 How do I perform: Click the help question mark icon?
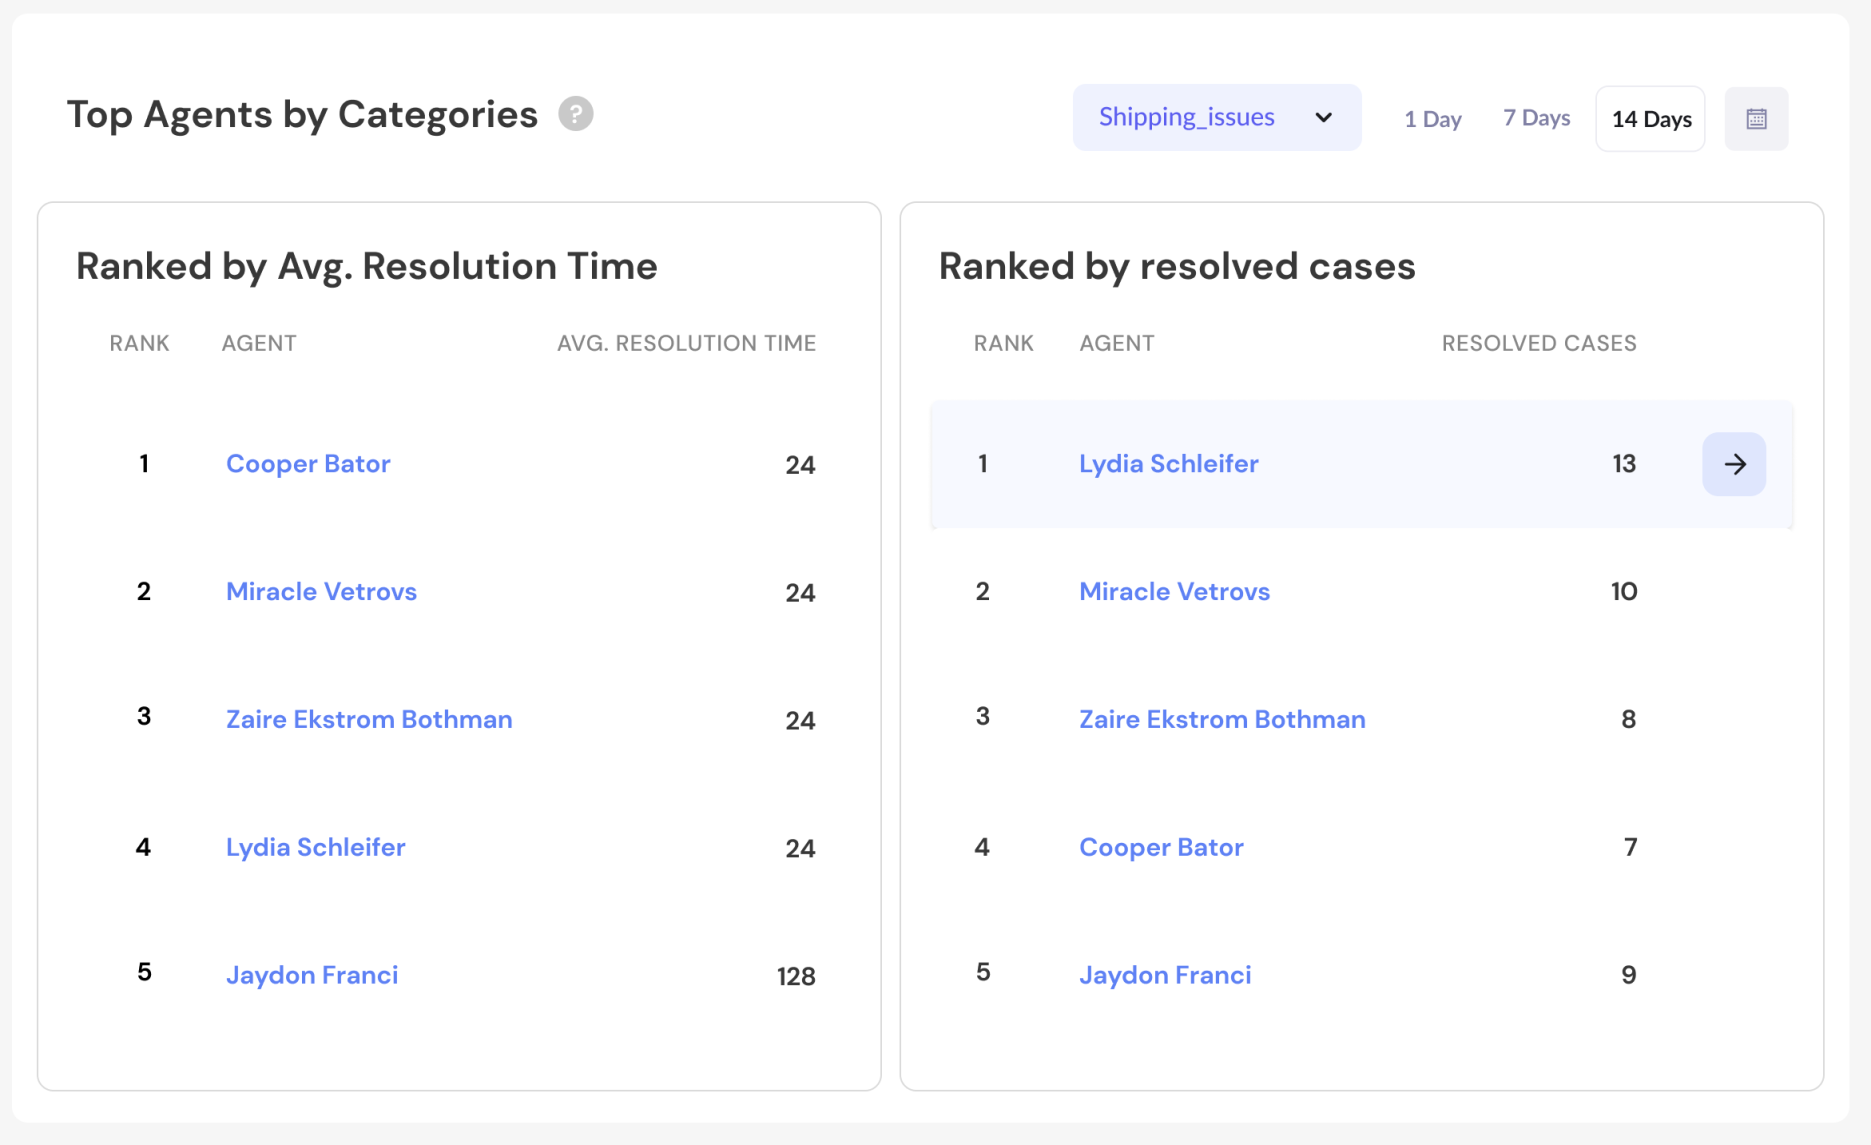click(x=575, y=114)
